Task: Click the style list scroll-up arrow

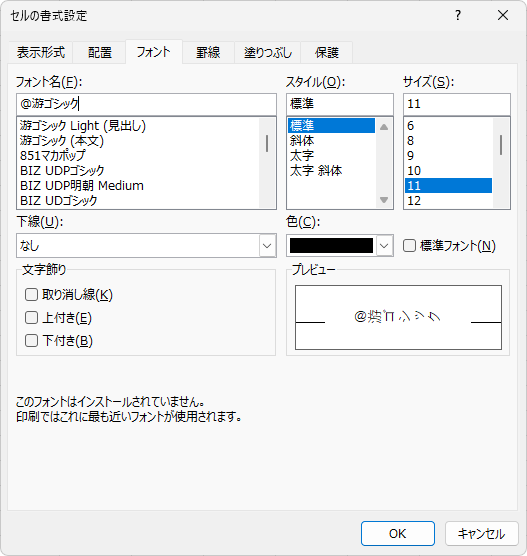Action: pos(384,127)
